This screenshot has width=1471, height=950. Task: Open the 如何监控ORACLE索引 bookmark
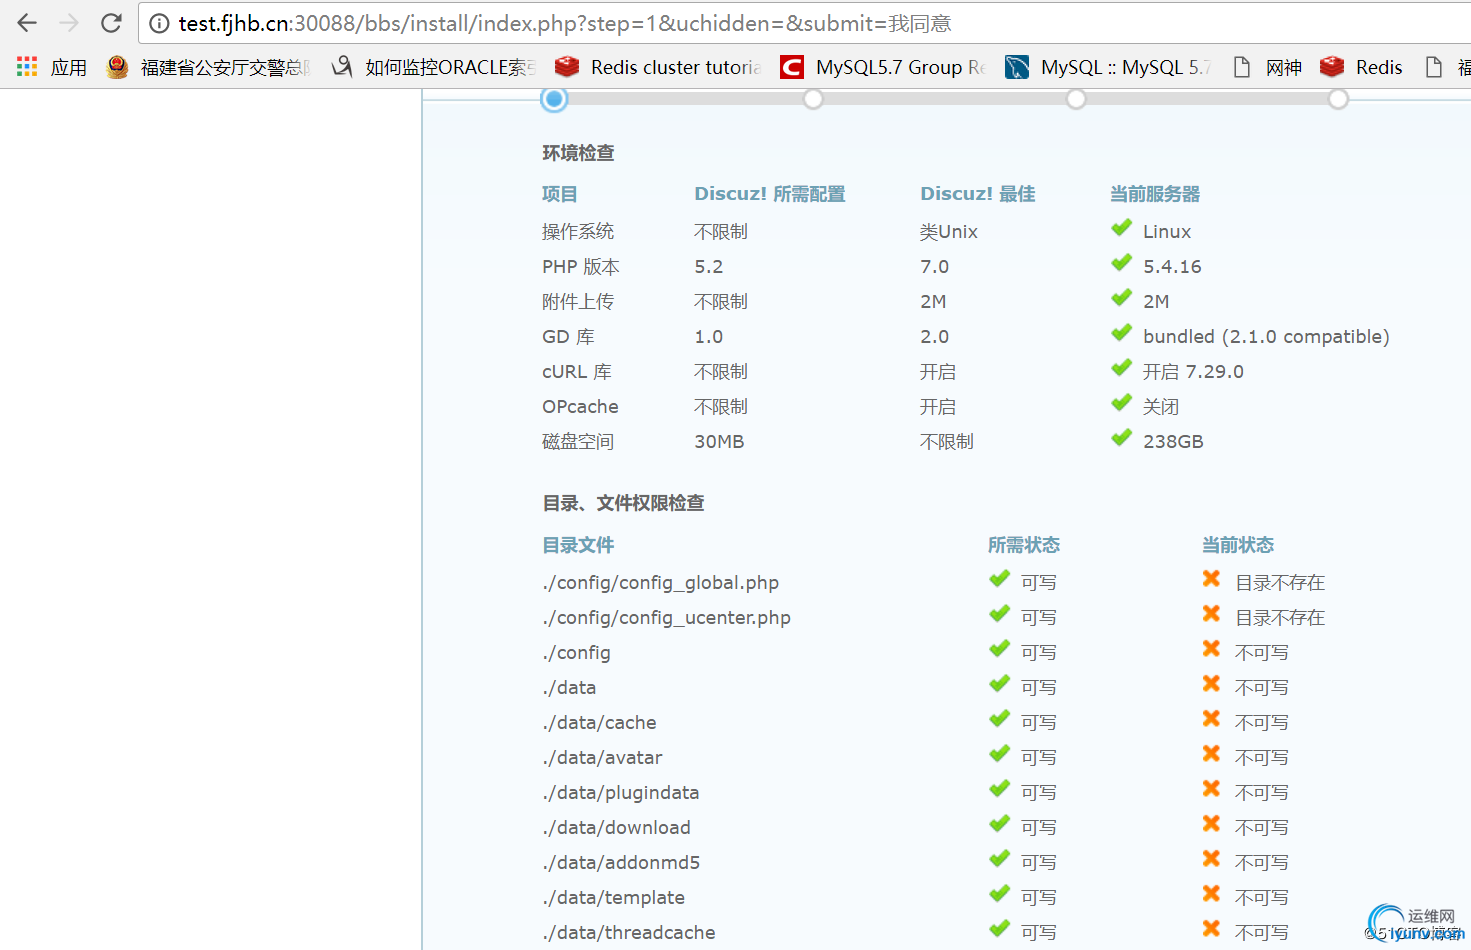[434, 67]
